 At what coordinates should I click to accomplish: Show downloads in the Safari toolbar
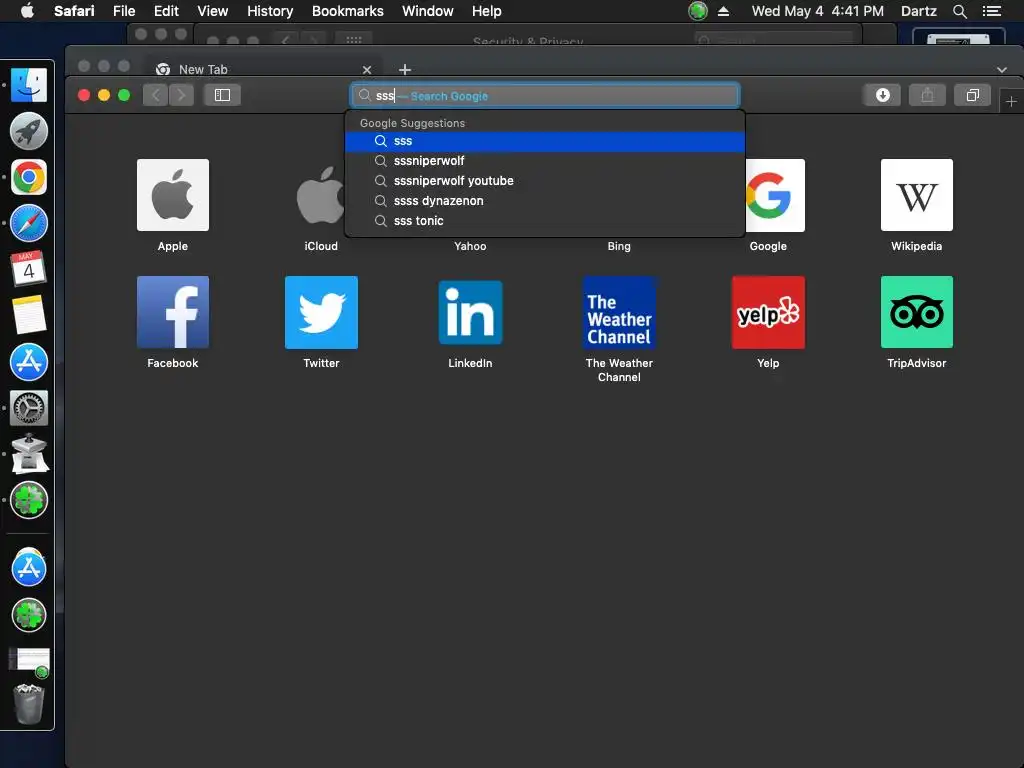pos(882,95)
